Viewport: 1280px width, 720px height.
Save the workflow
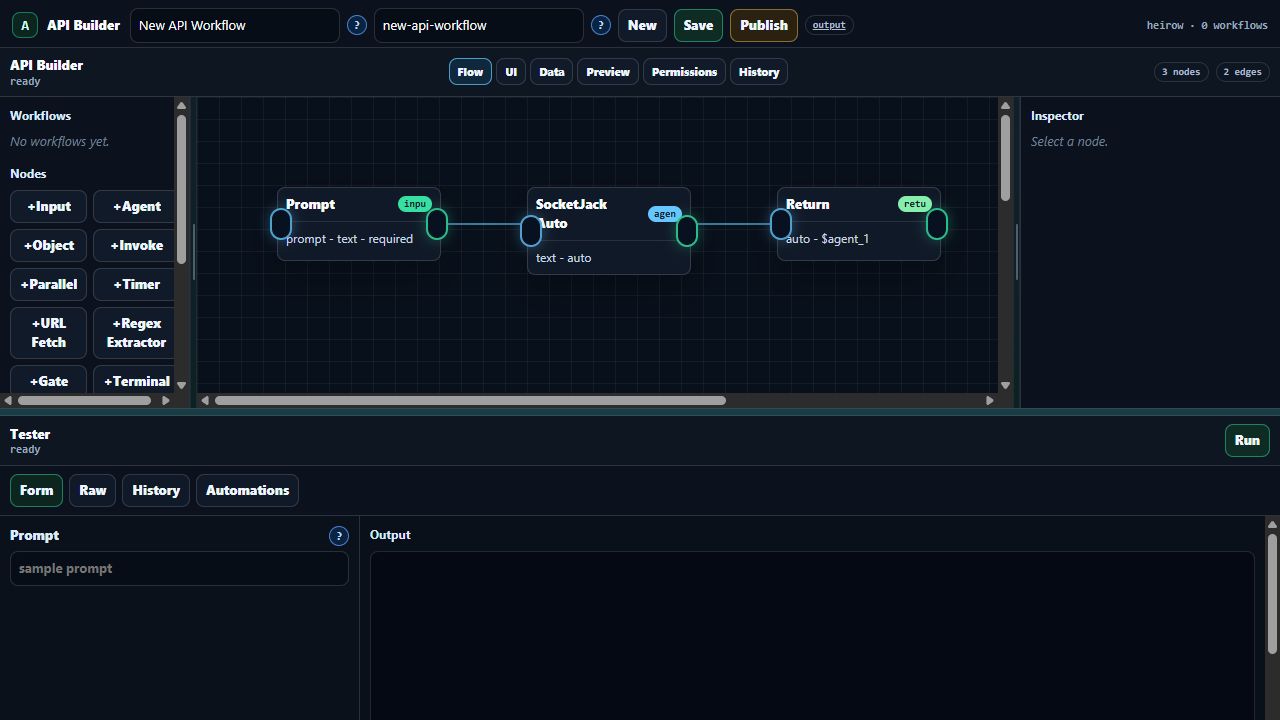click(698, 25)
